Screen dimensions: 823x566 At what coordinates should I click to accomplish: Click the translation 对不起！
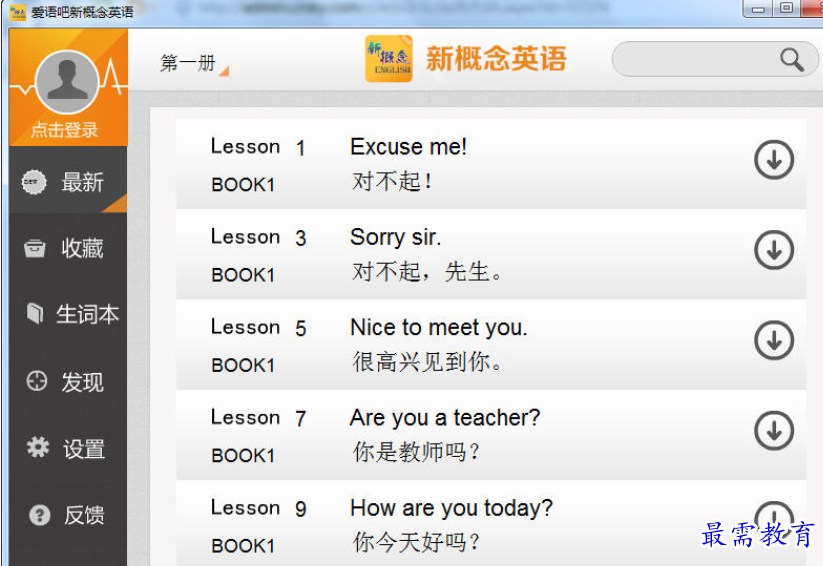(393, 182)
